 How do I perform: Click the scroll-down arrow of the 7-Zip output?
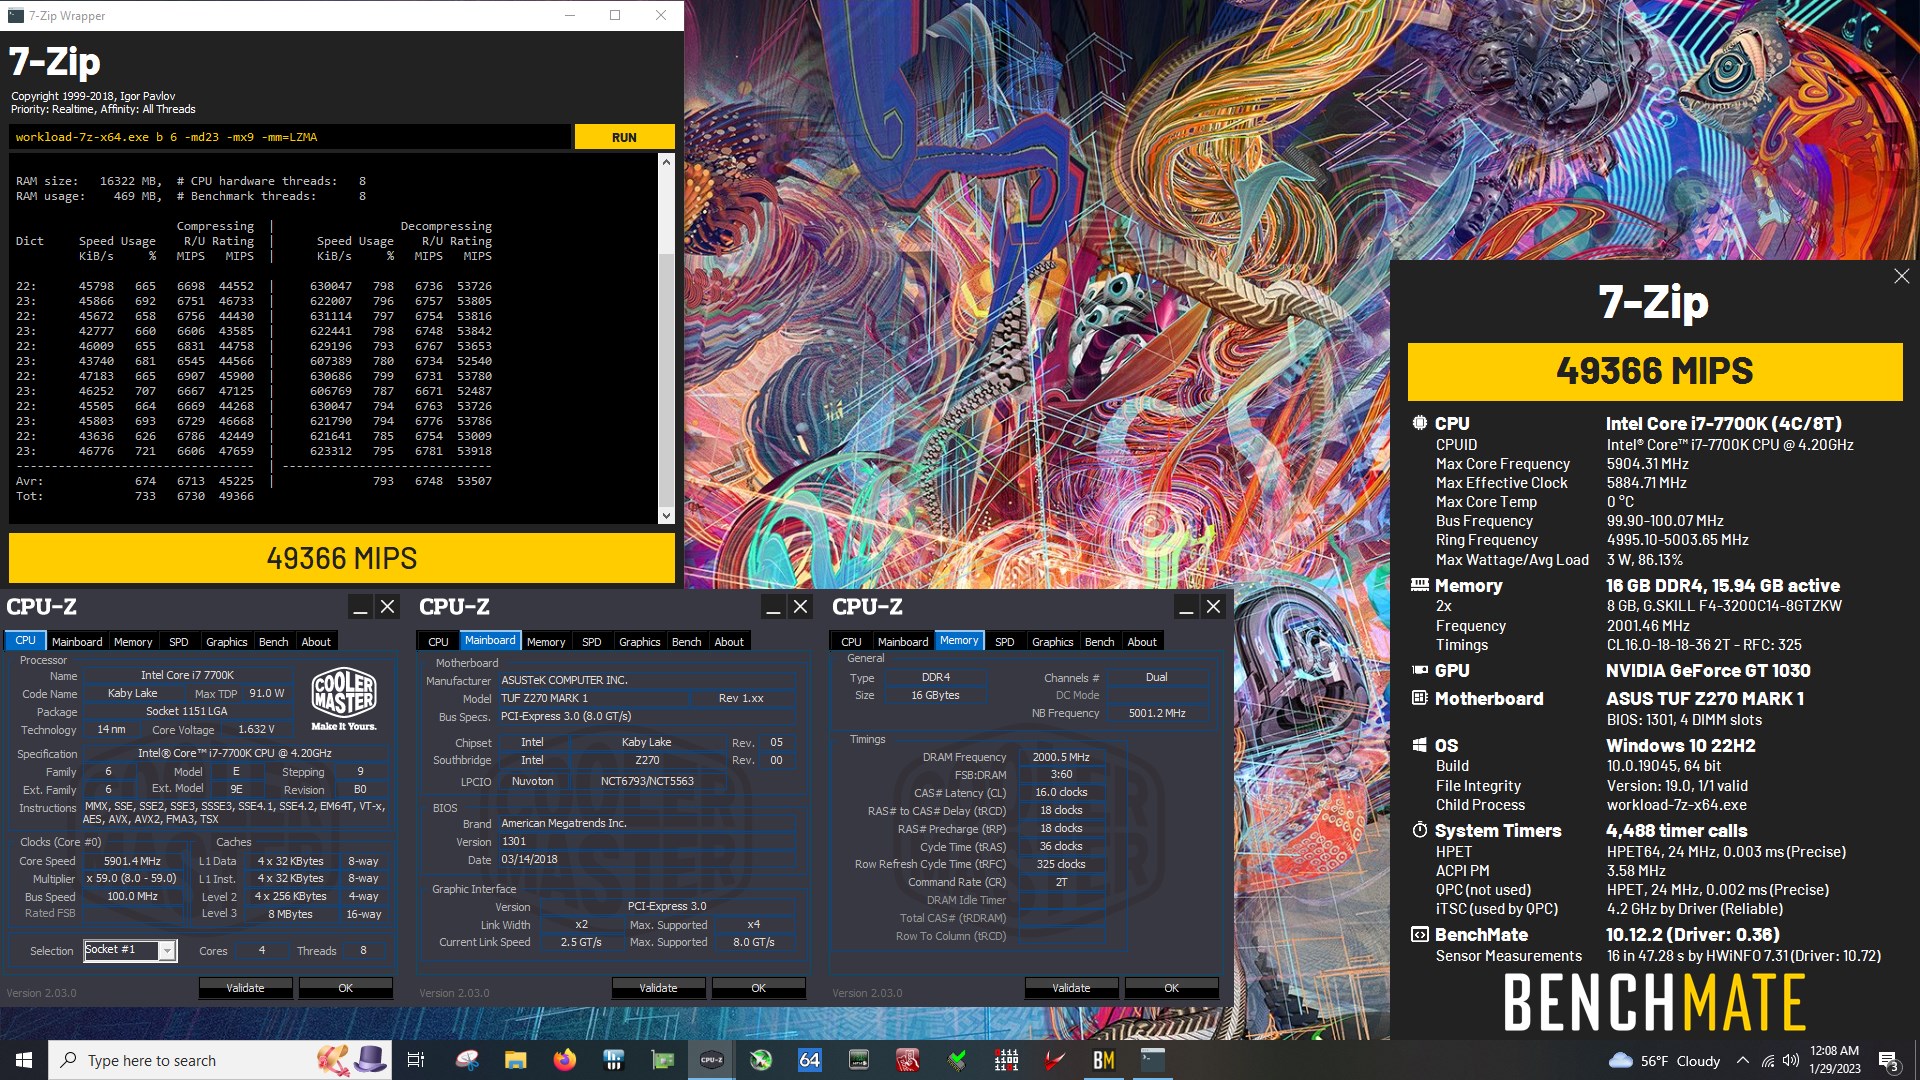[666, 516]
